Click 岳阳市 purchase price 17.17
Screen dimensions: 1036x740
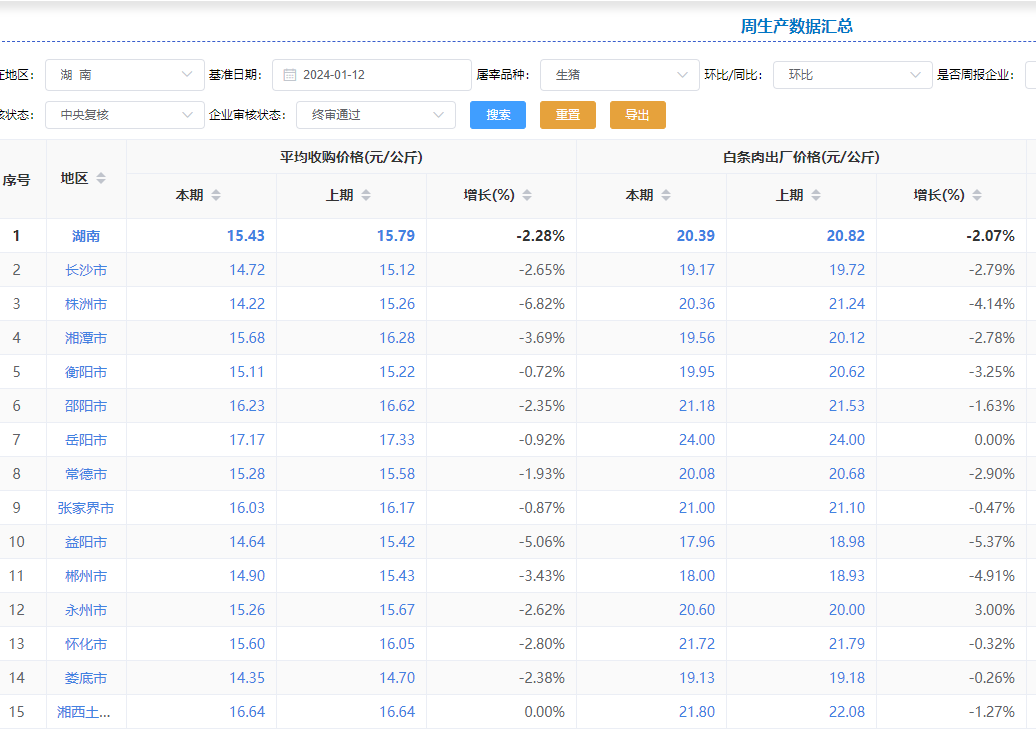tap(247, 440)
